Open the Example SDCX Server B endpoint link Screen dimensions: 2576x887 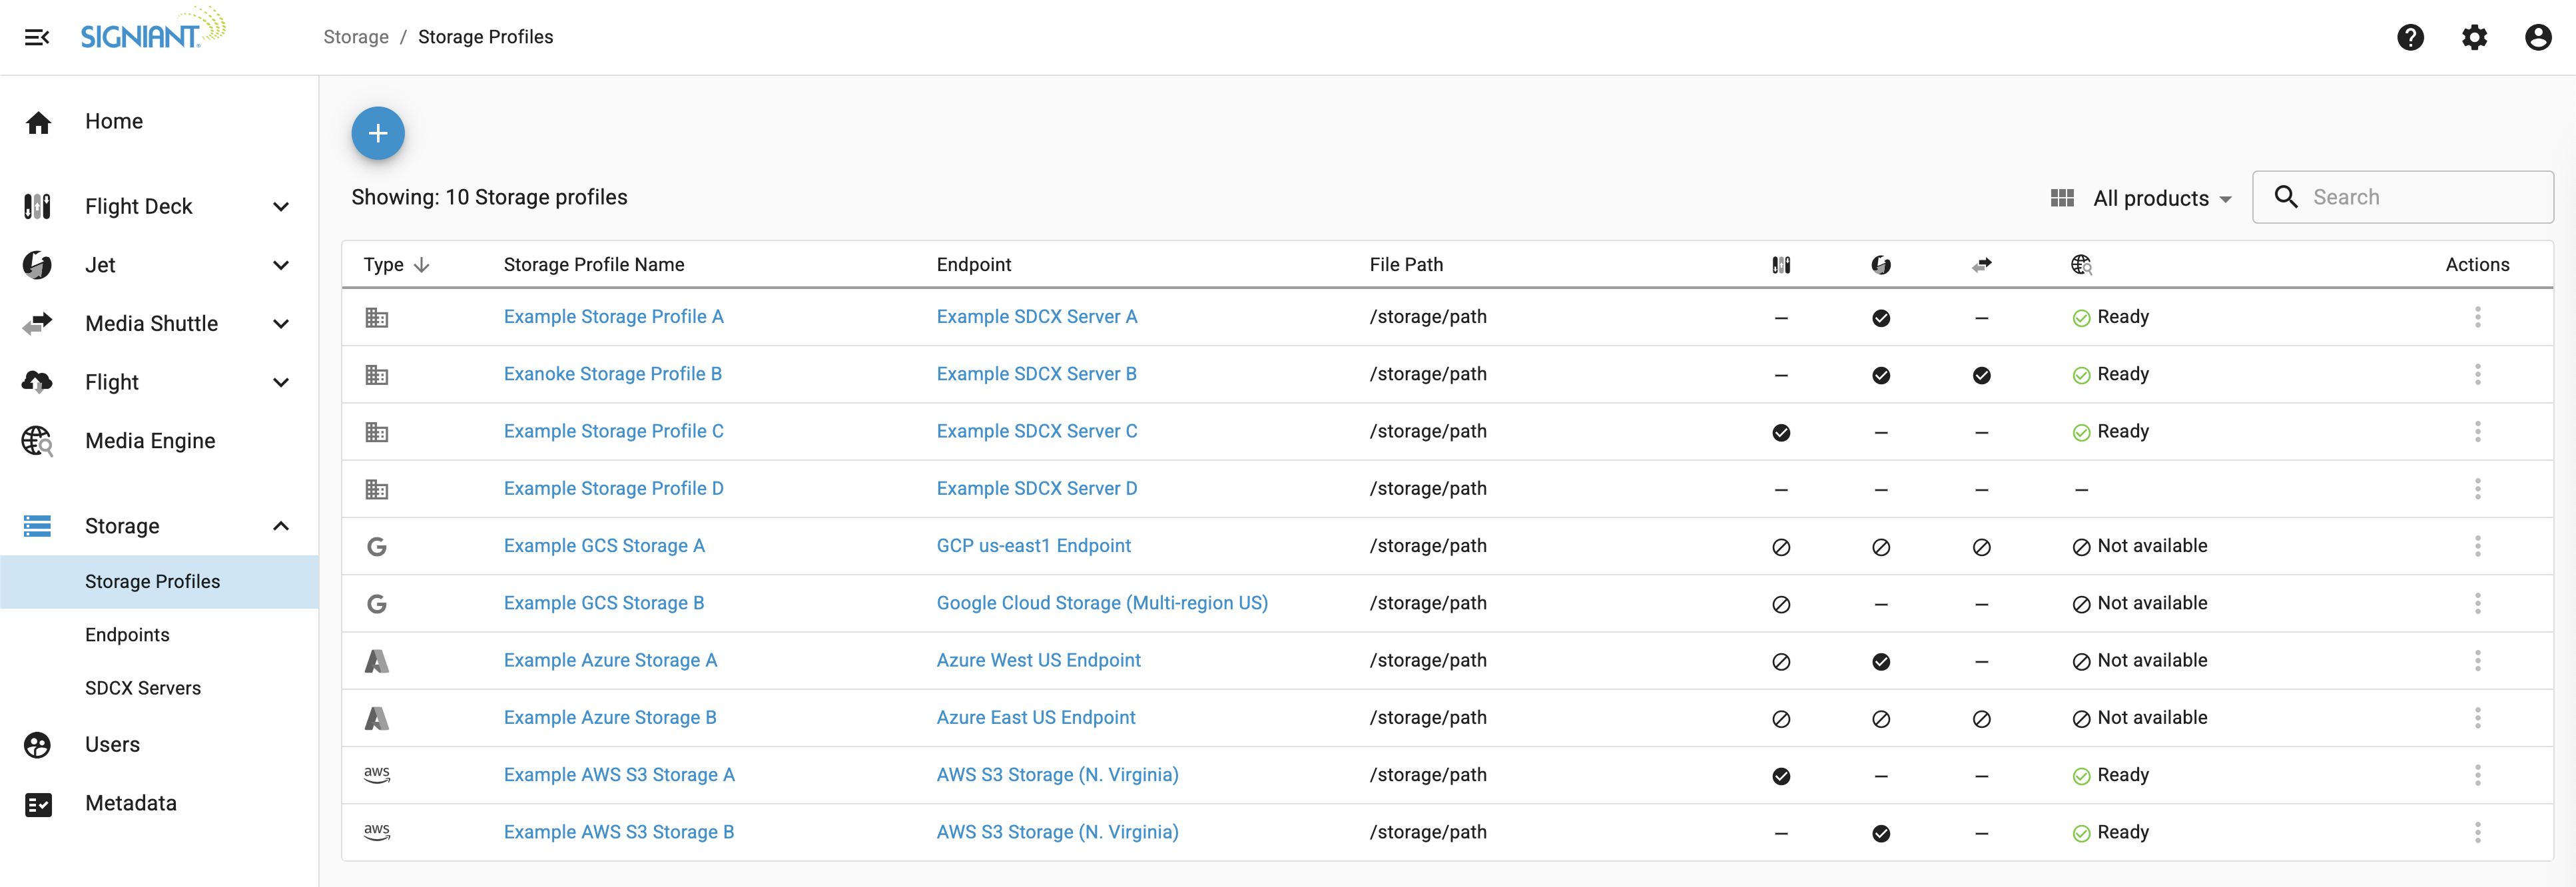(x=1036, y=374)
